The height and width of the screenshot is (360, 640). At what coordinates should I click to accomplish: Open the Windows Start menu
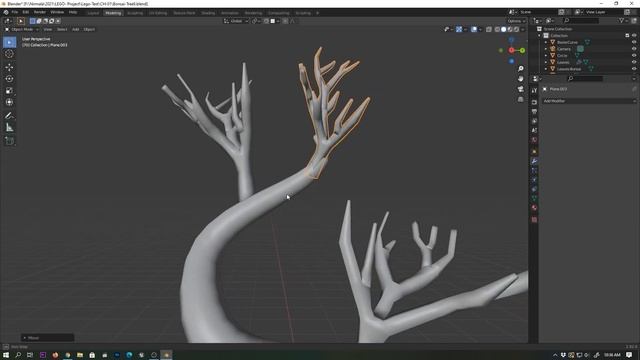tap(6, 355)
